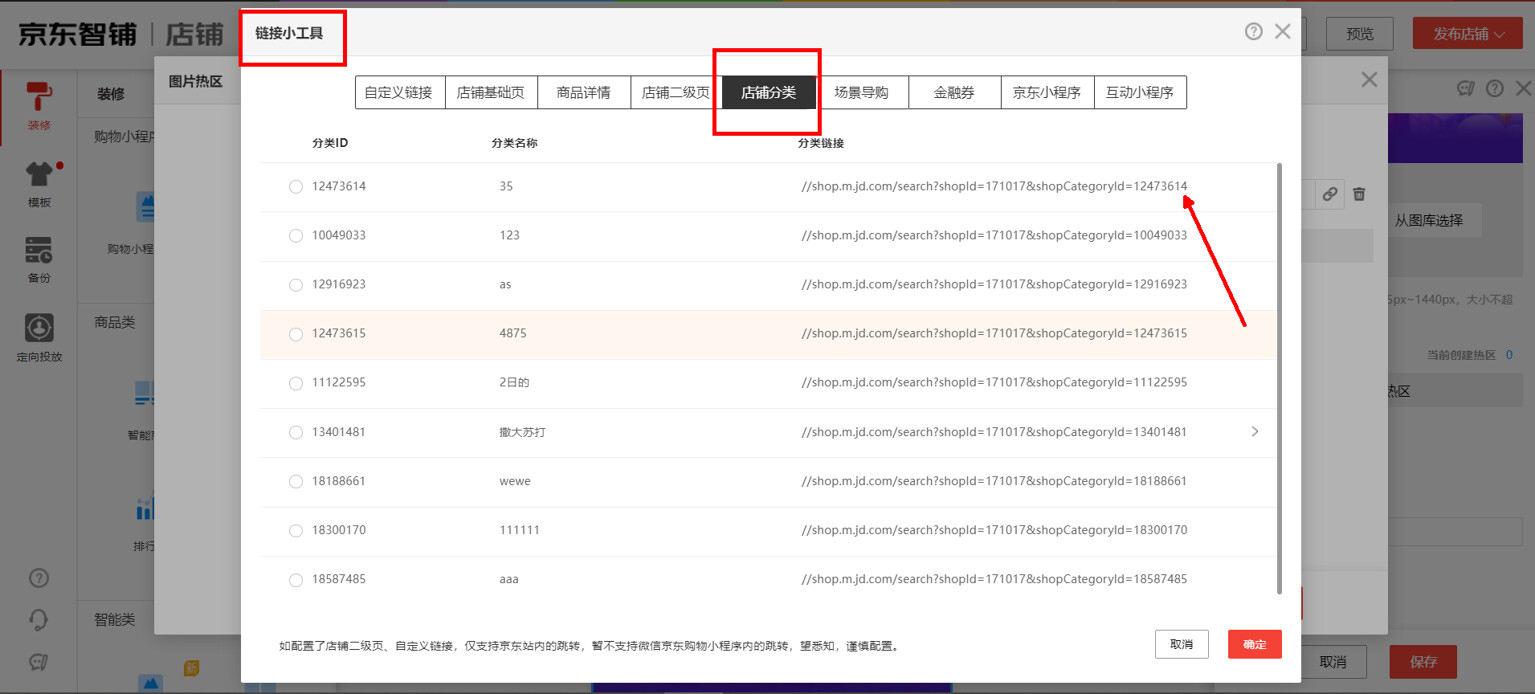Viewport: 1535px width, 694px height.
Task: Switch to the 场景导购 tab
Action: (x=863, y=92)
